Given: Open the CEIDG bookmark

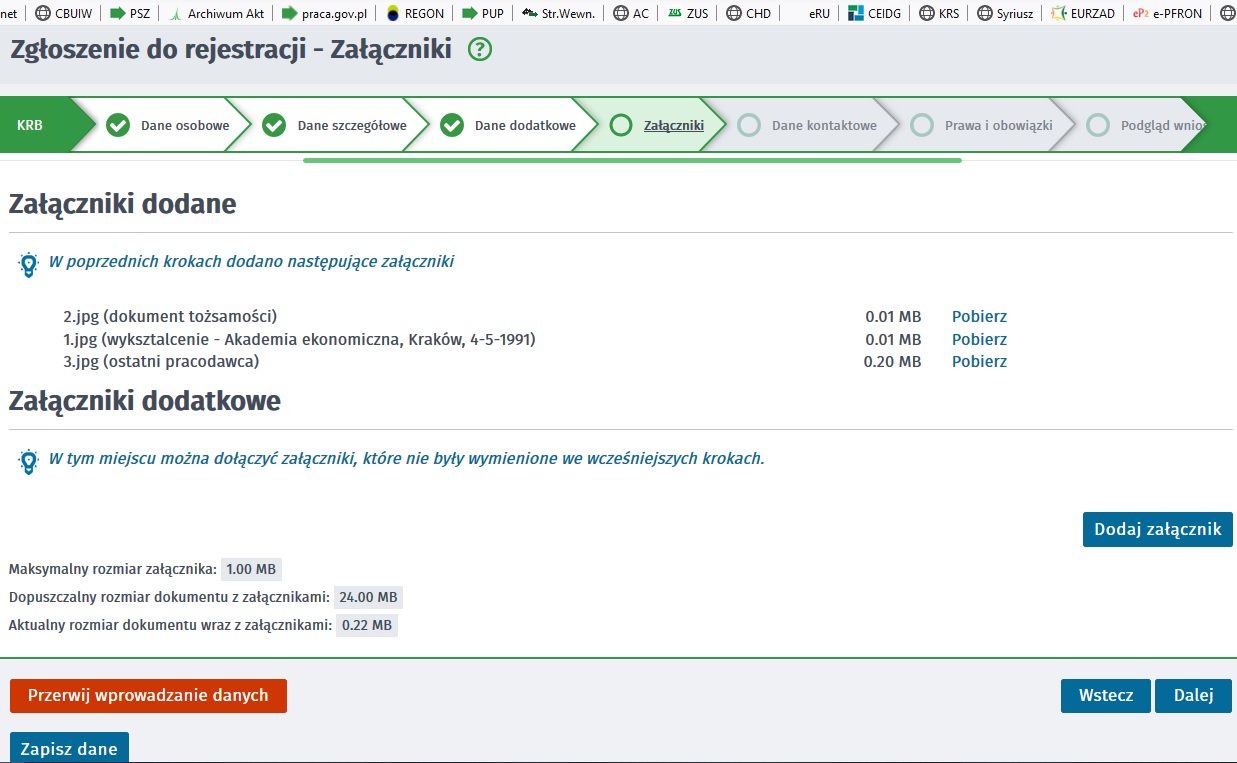Looking at the screenshot, I should [x=873, y=13].
